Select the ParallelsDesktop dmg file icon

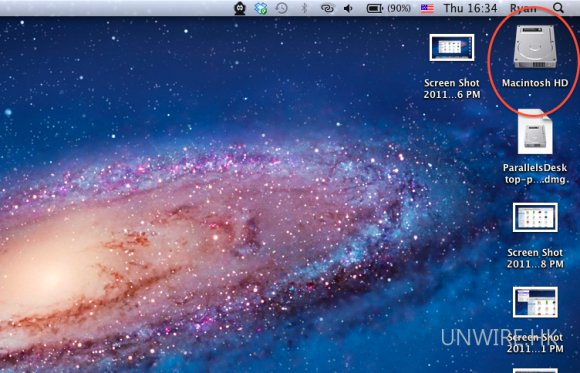535,132
